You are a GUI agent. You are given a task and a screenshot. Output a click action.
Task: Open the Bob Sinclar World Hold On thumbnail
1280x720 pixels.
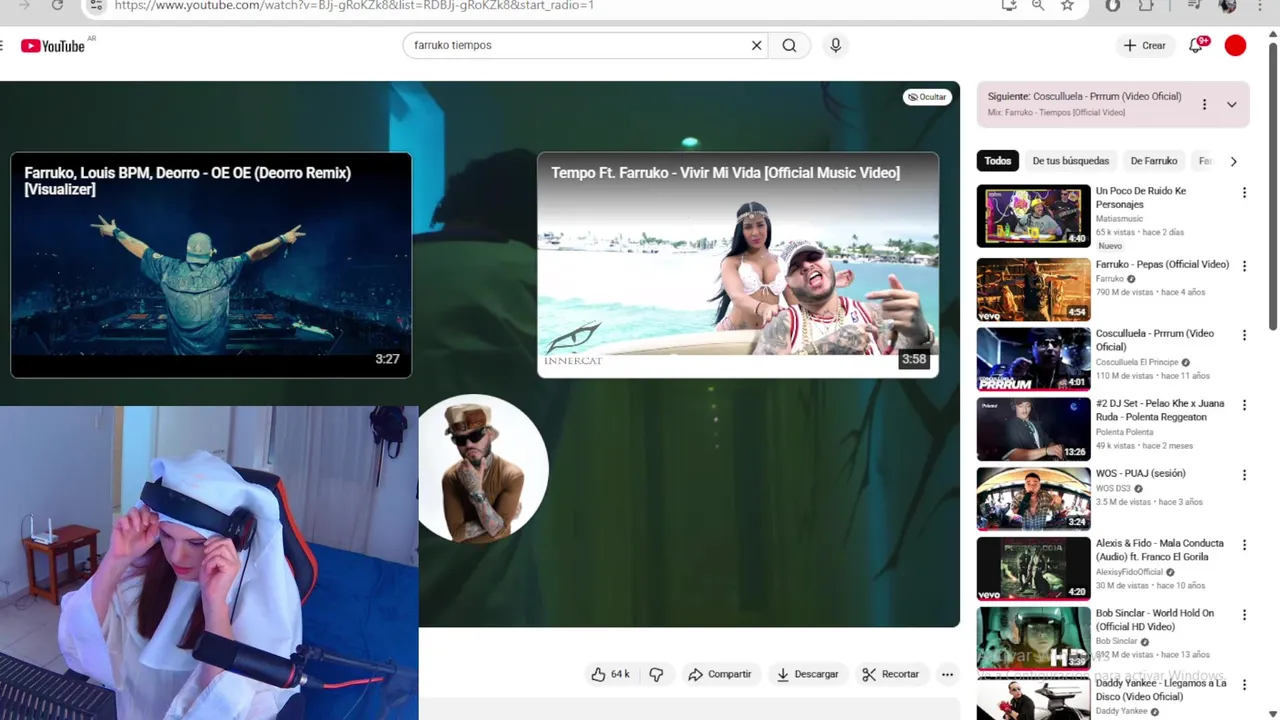(1033, 639)
